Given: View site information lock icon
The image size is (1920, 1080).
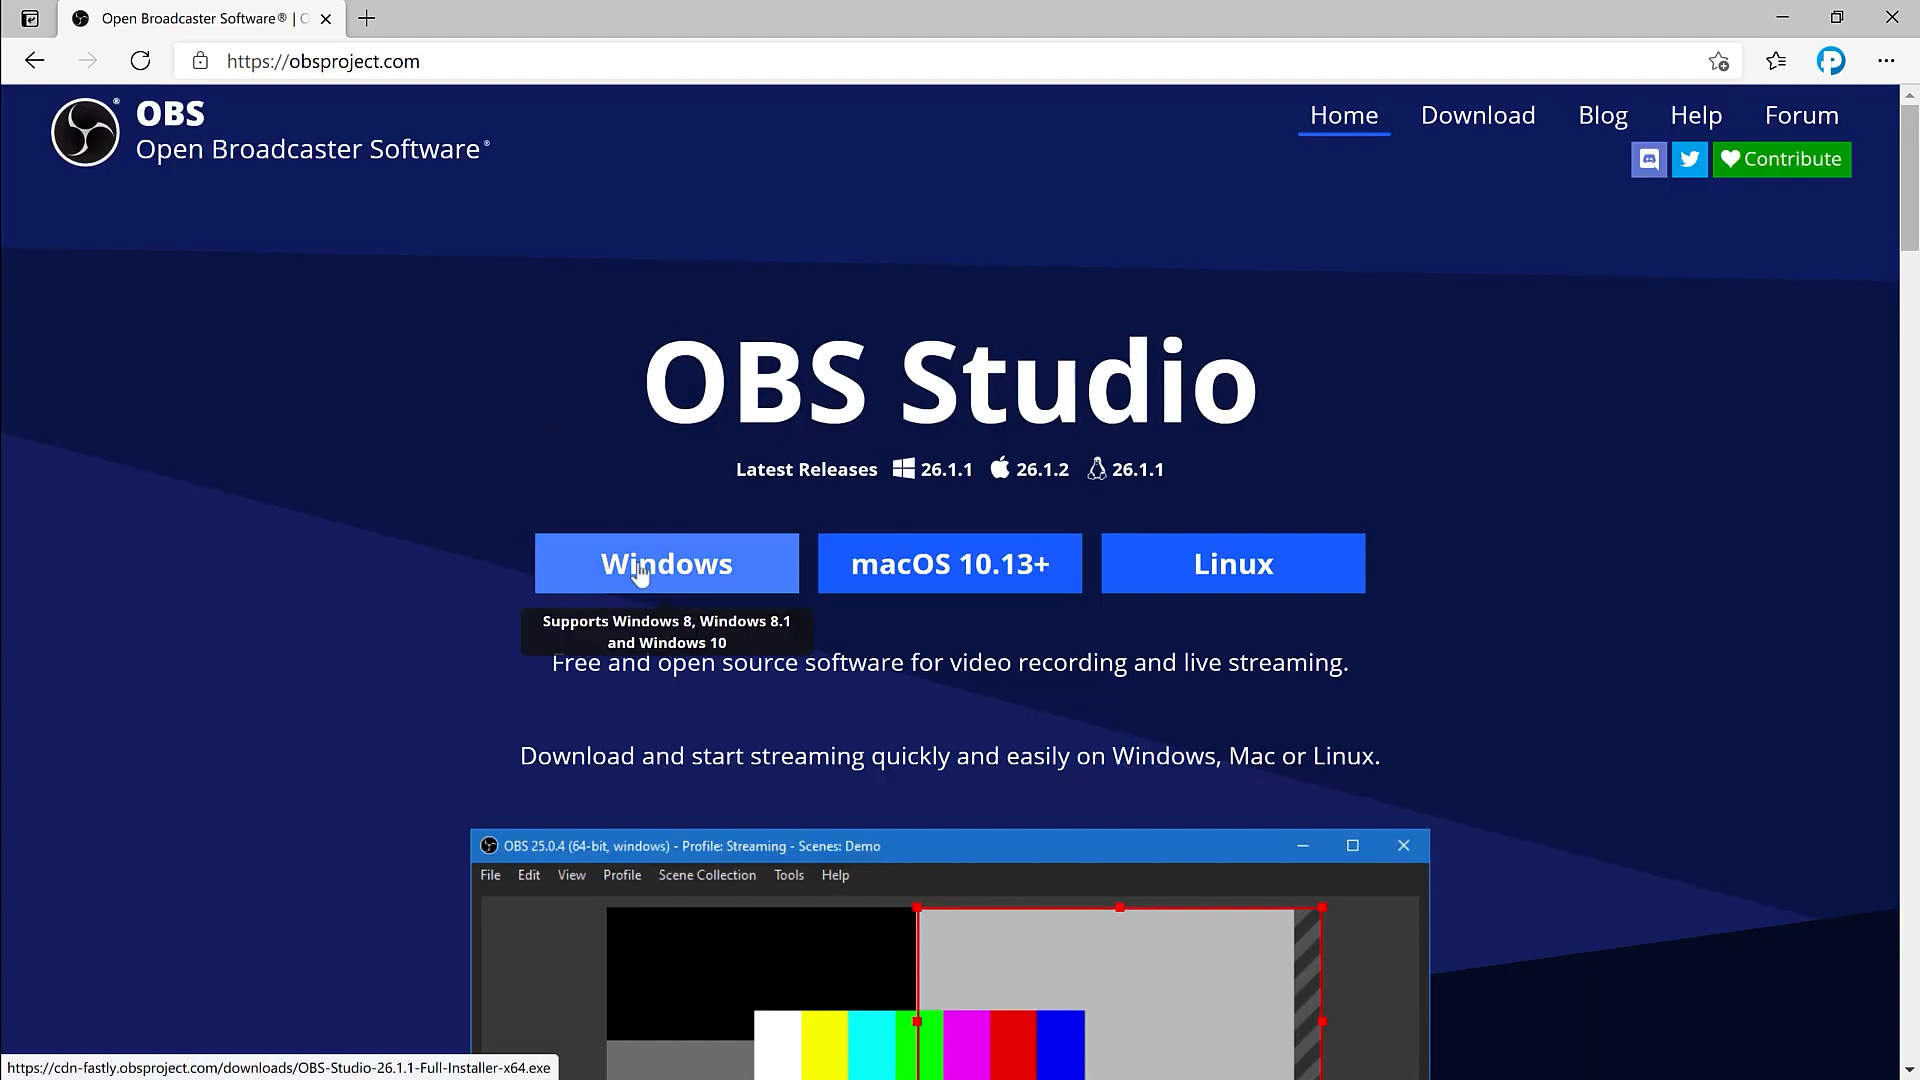Looking at the screenshot, I should [200, 61].
